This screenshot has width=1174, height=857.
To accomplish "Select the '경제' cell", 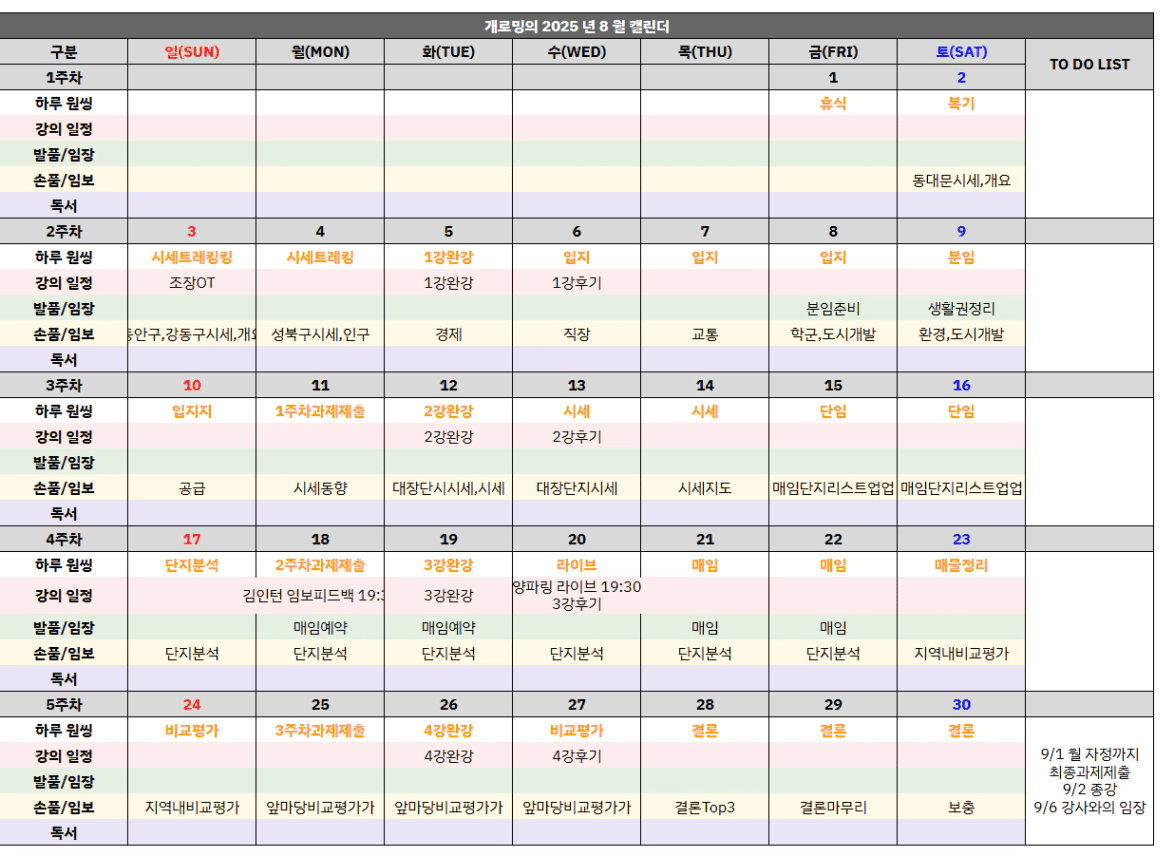I will (x=448, y=334).
